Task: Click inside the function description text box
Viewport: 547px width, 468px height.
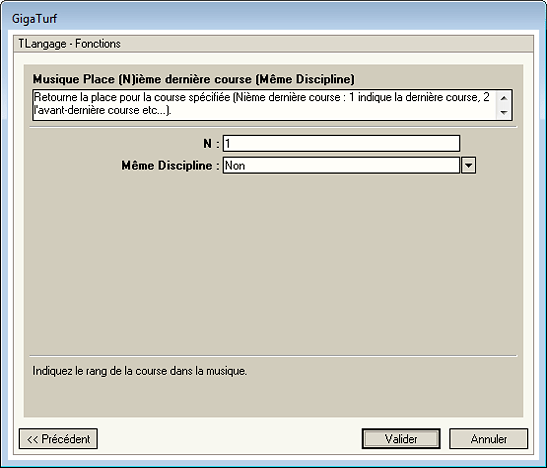Action: [x=265, y=105]
